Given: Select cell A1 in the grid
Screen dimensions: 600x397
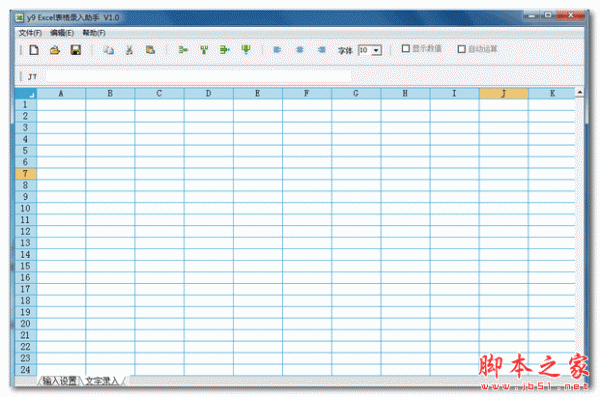Looking at the screenshot, I should 61,105.
